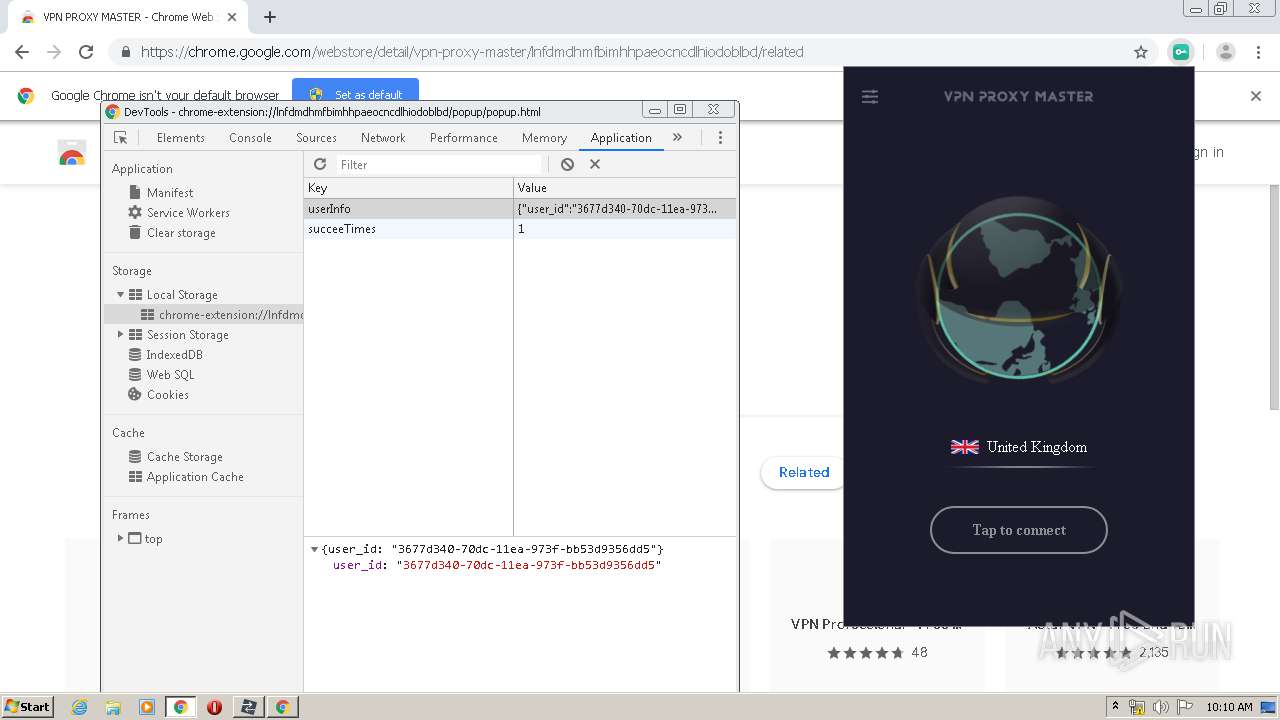
Task: Switch to the Performance tab in DevTools
Action: (464, 138)
